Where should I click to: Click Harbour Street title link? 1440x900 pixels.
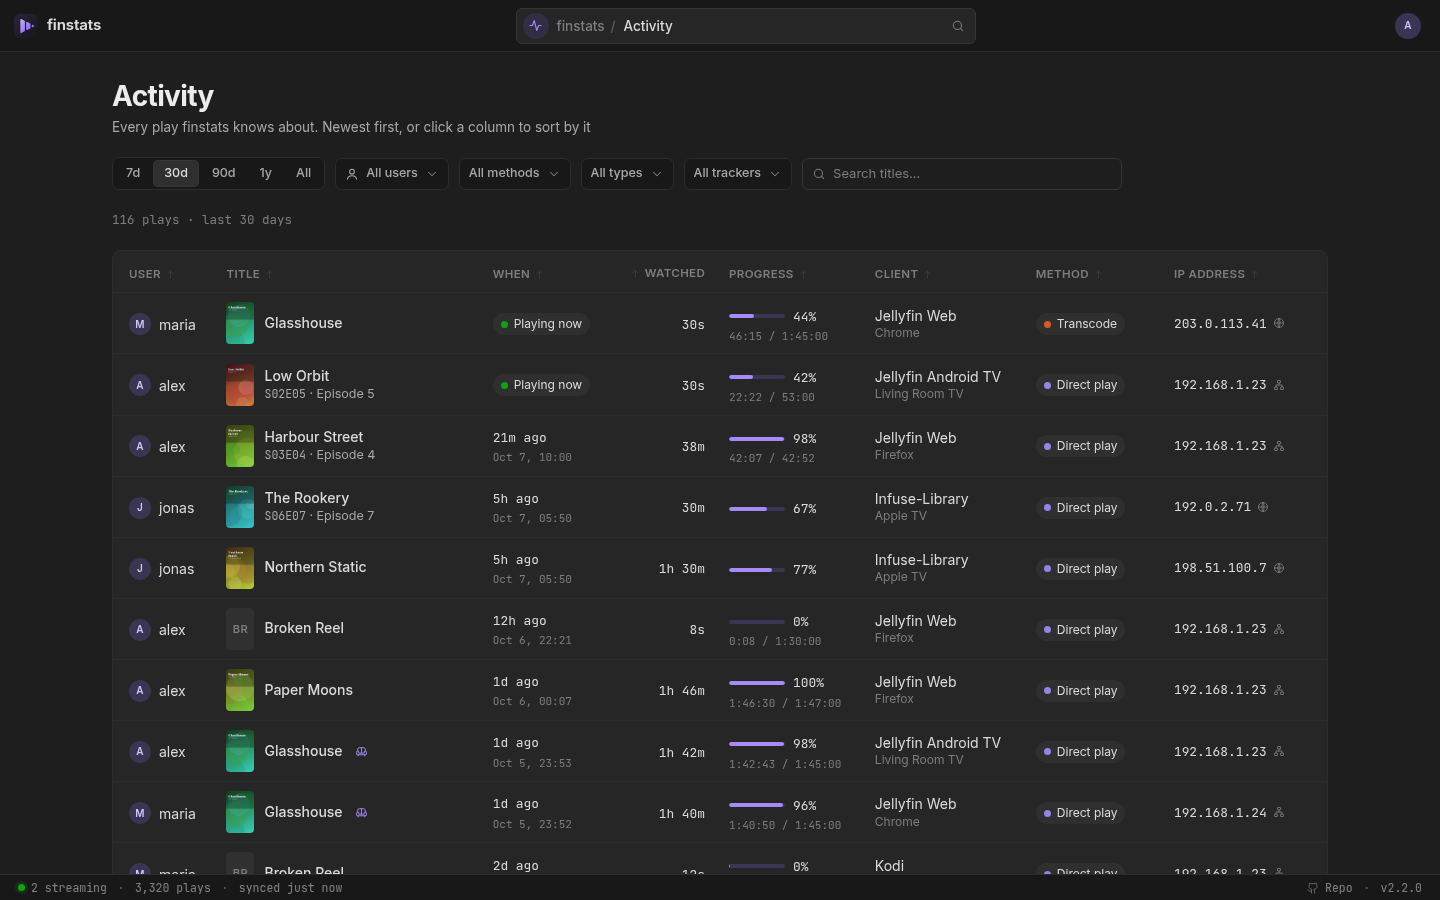point(314,437)
